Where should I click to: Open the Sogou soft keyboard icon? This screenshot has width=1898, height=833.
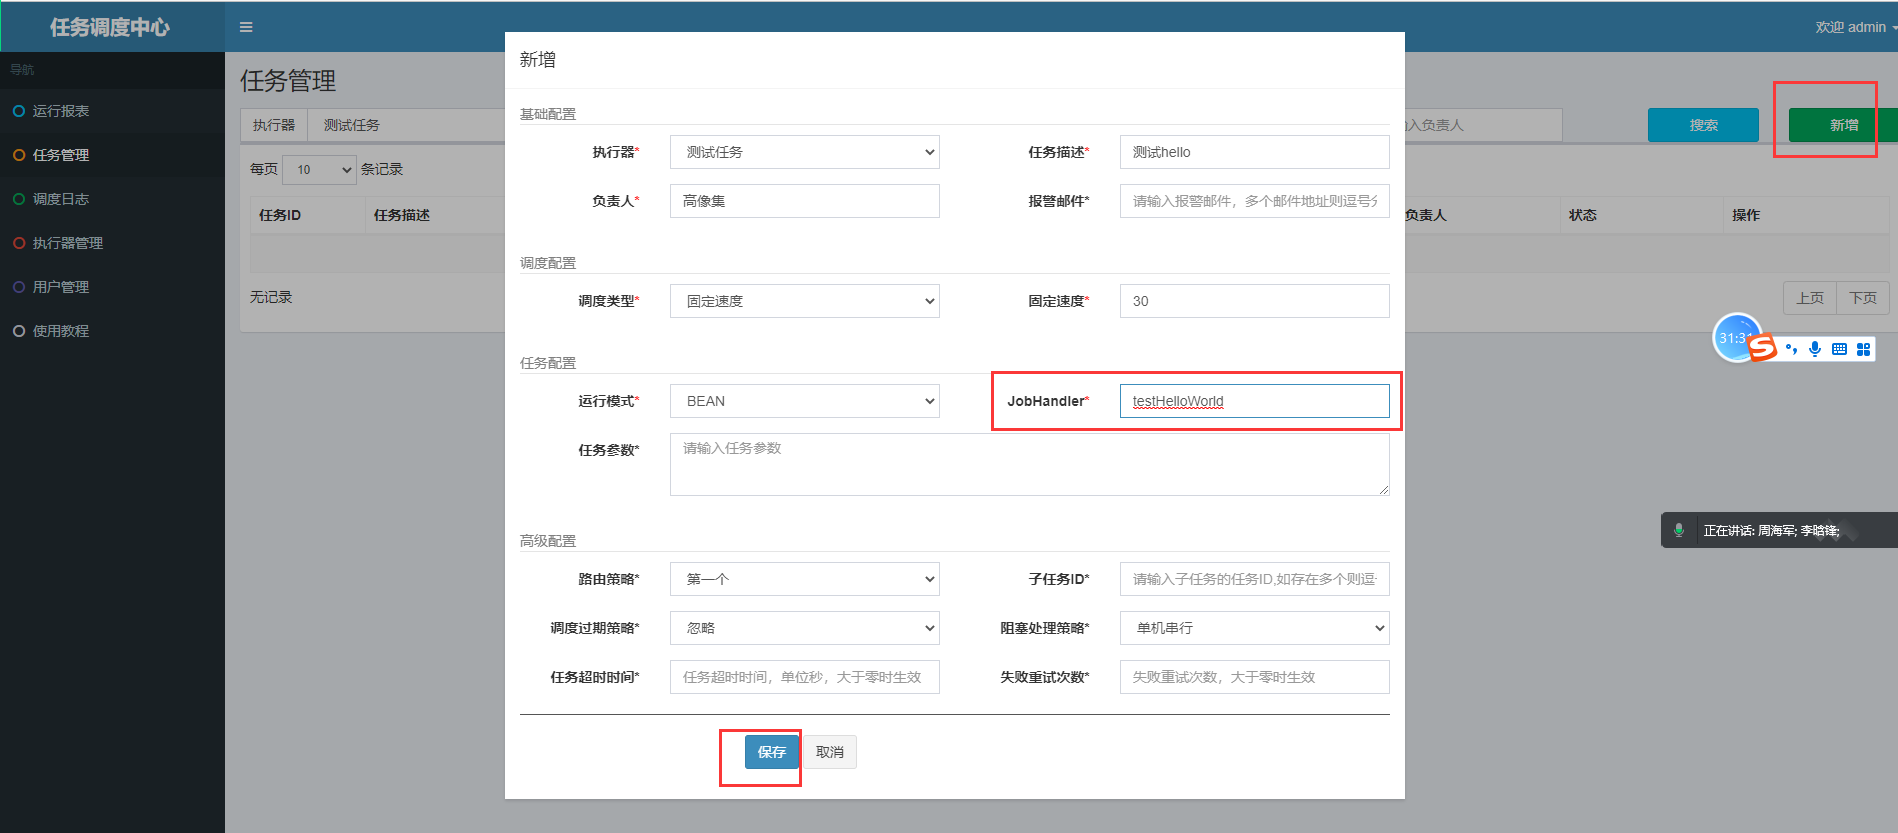1839,349
